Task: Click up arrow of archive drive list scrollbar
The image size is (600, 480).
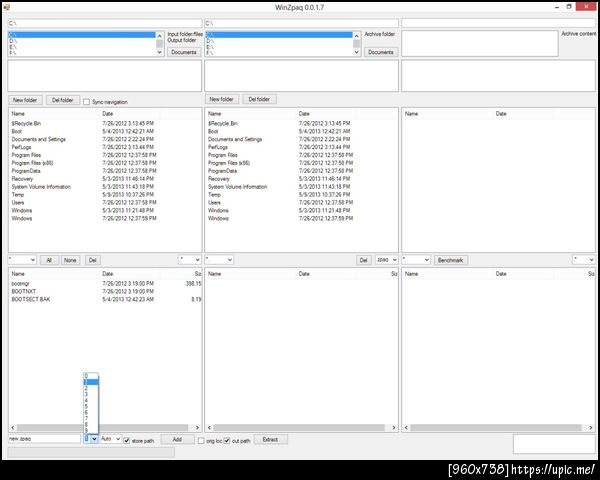Action: [x=356, y=36]
